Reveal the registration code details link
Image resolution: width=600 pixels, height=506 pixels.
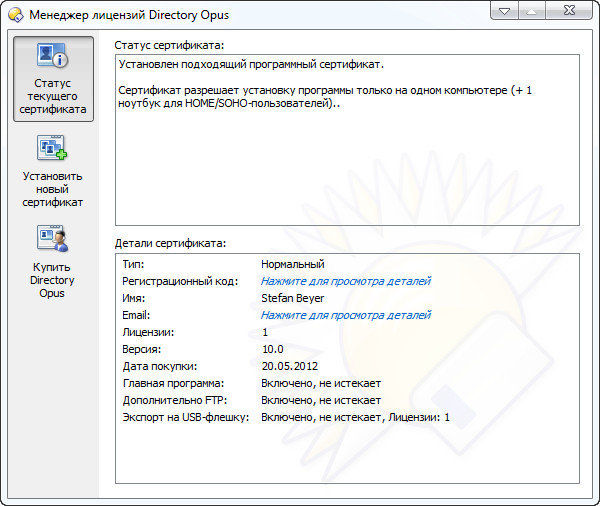tap(345, 281)
